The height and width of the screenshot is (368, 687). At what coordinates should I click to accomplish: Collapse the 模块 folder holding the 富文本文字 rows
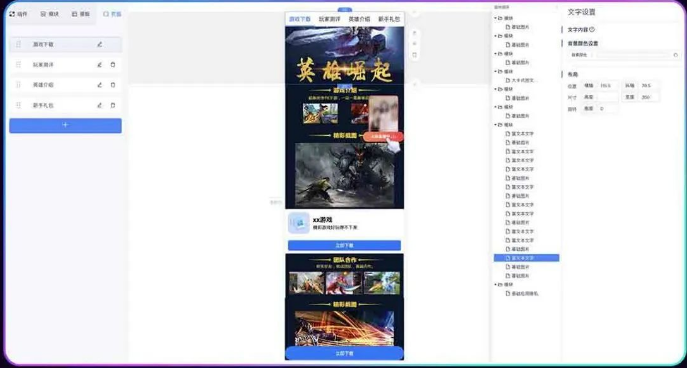[x=496, y=125]
